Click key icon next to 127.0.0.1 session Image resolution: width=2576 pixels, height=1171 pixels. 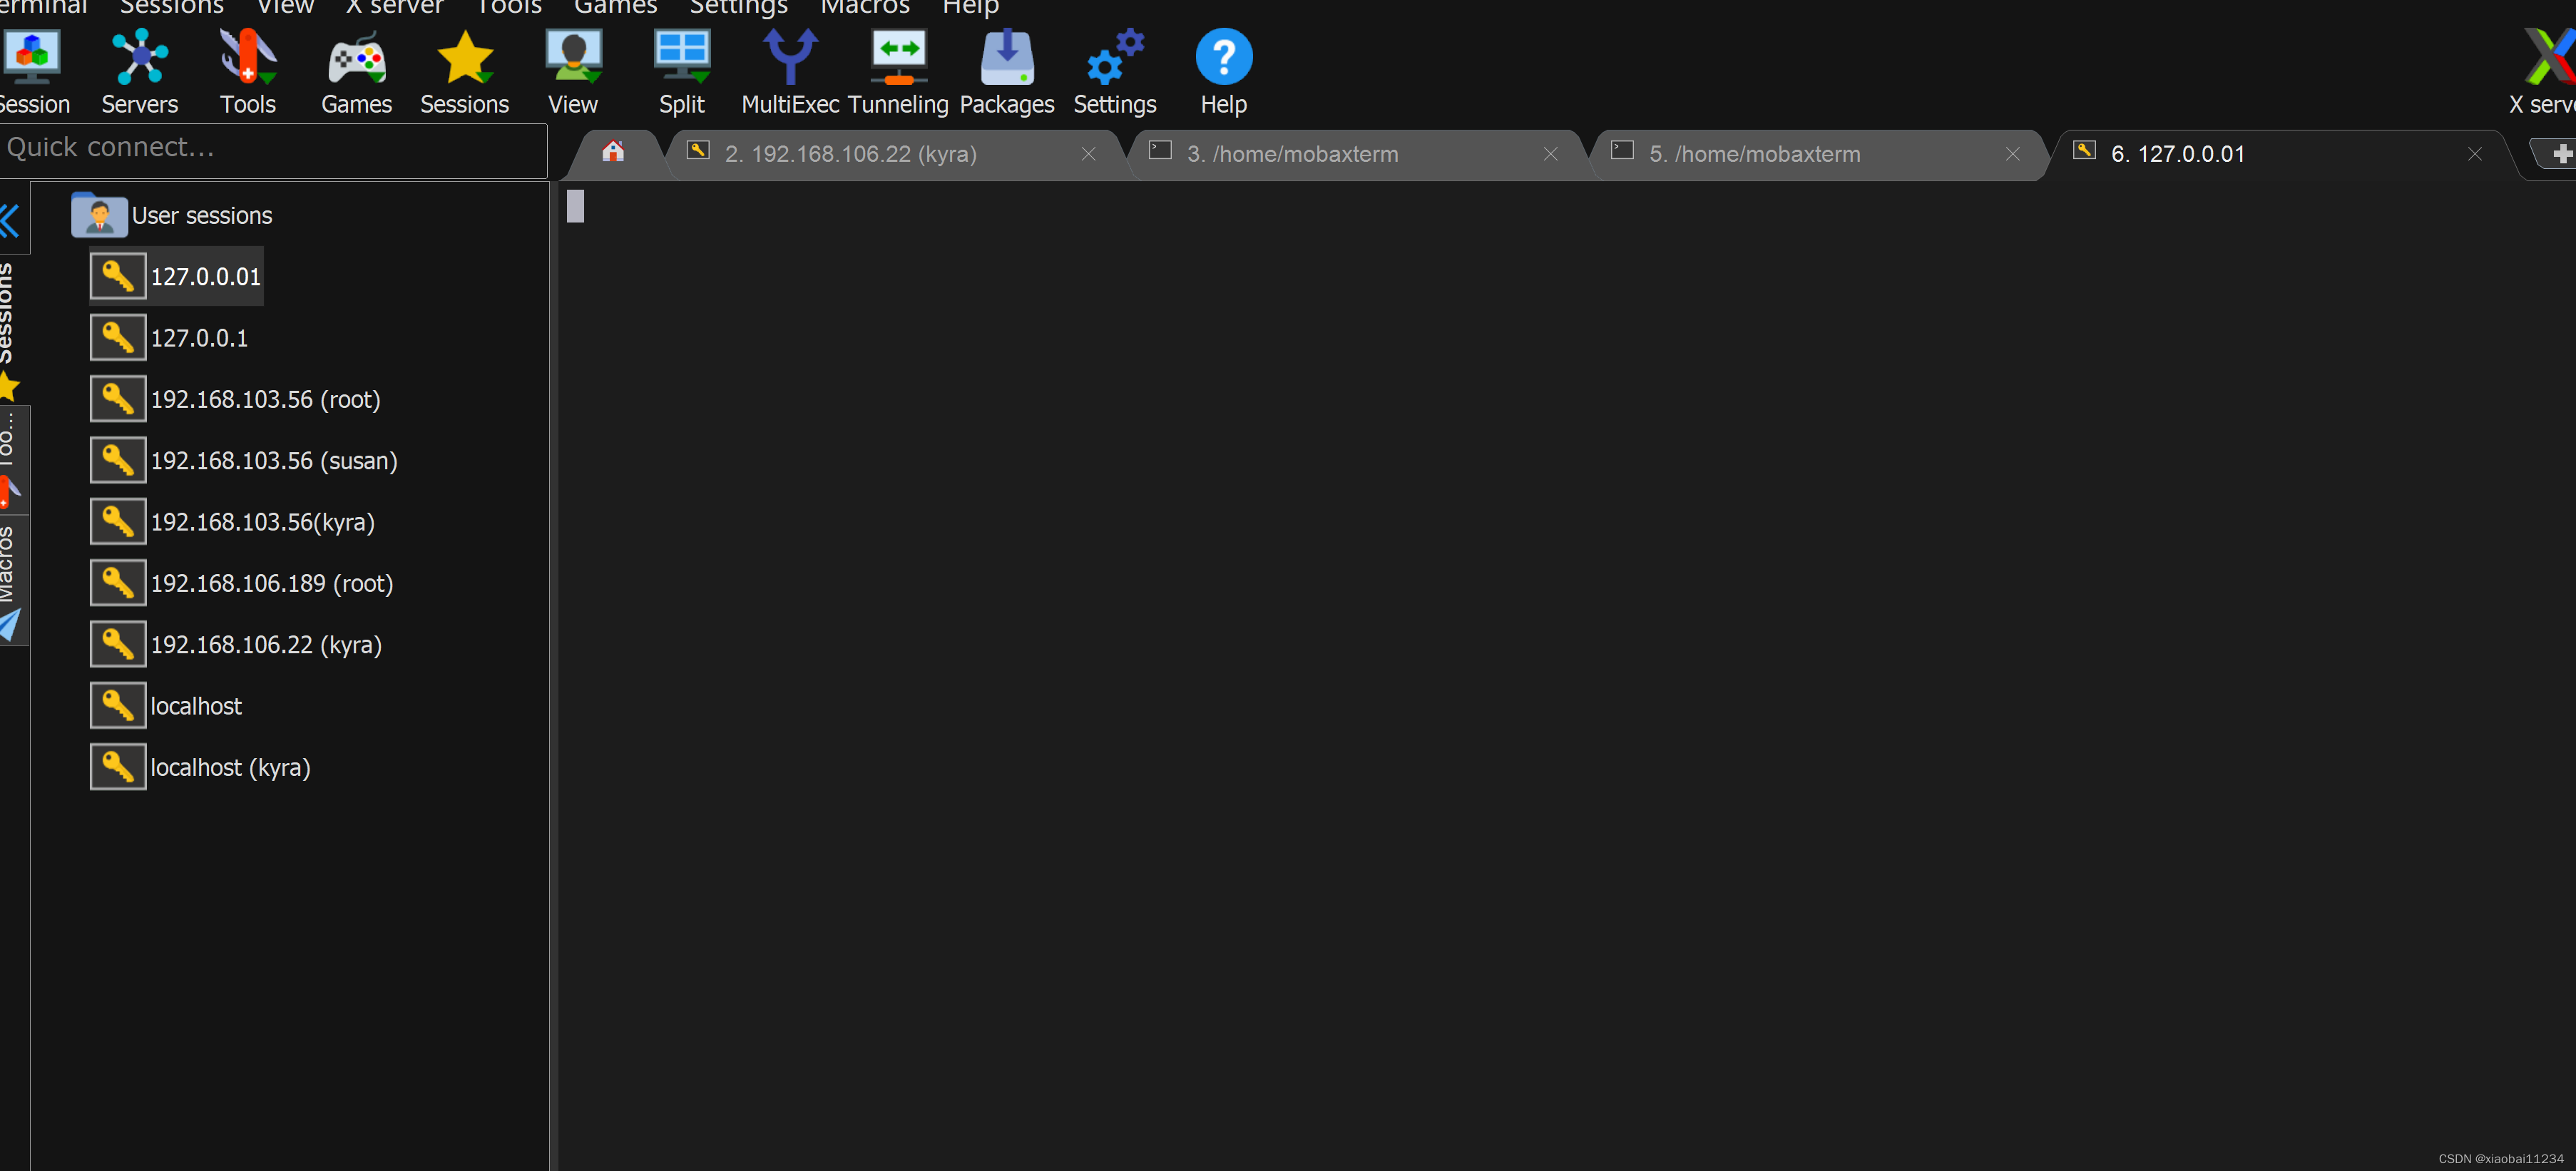(118, 338)
